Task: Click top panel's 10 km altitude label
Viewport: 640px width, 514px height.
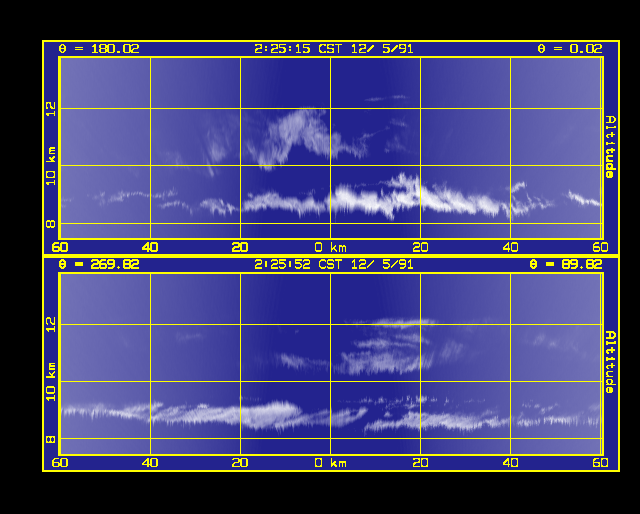Action: point(51,166)
